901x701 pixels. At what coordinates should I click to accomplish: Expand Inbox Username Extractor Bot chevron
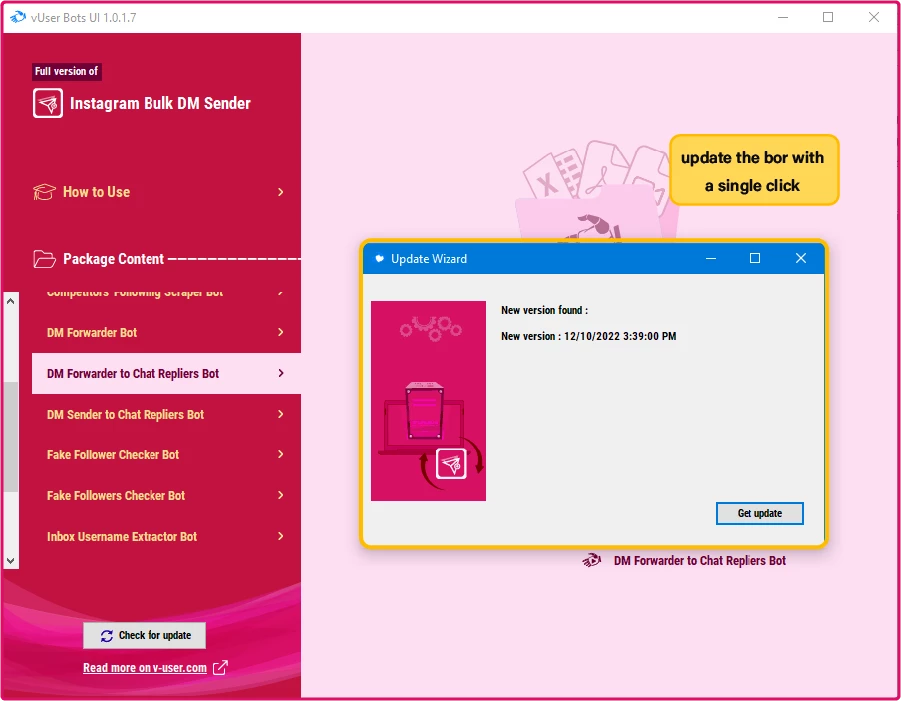280,536
